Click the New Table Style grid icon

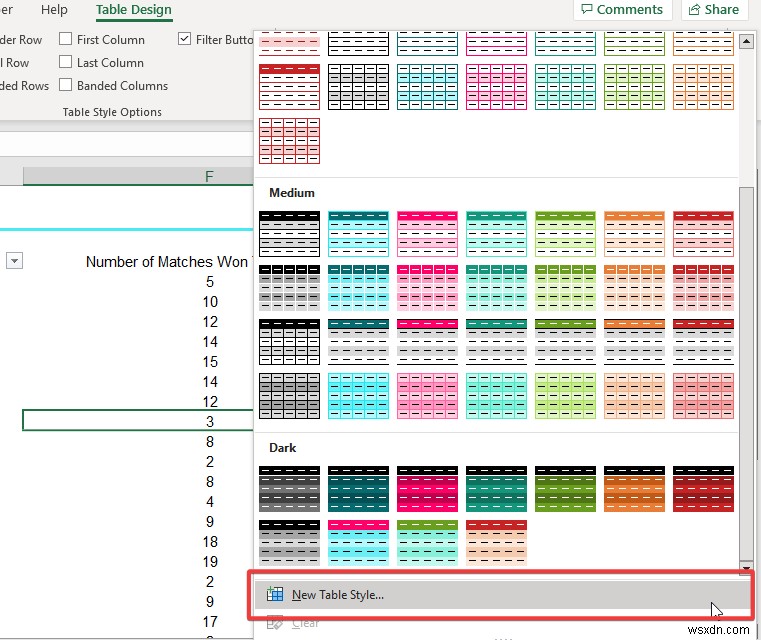(x=275, y=594)
